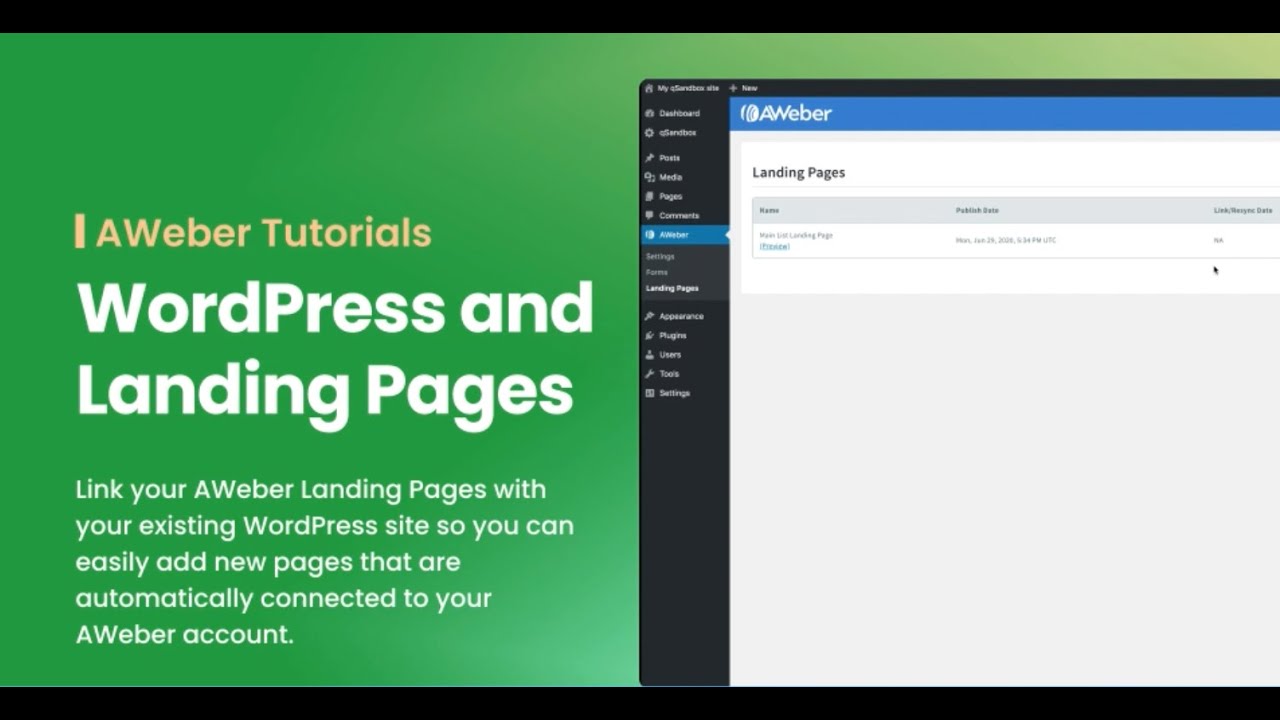Open Settings under the AWeber submenu

660,256
